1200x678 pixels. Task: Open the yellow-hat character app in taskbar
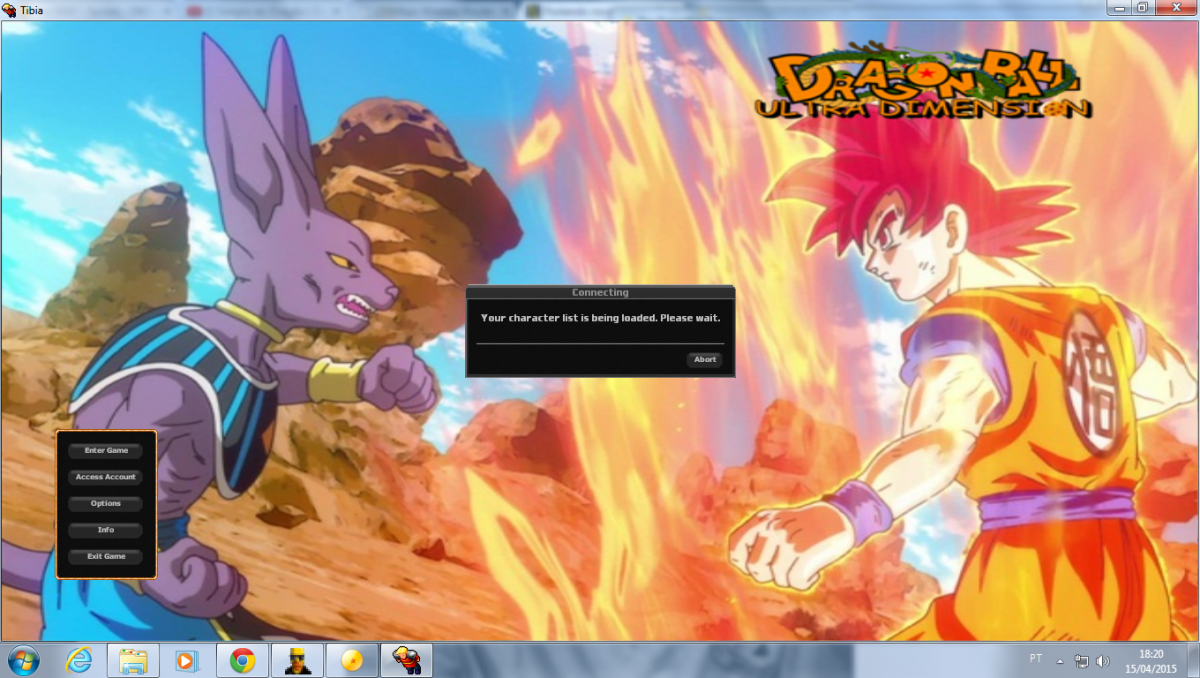[x=297, y=660]
